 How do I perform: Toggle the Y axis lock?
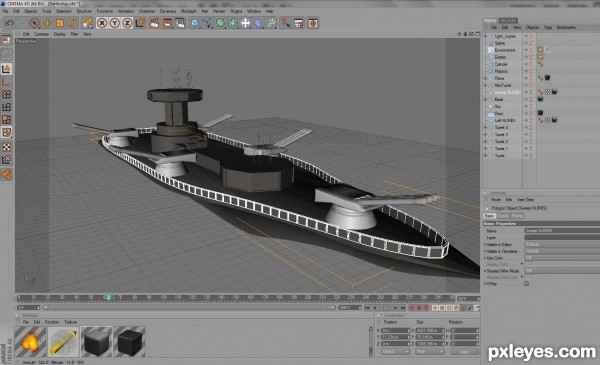tap(114, 23)
